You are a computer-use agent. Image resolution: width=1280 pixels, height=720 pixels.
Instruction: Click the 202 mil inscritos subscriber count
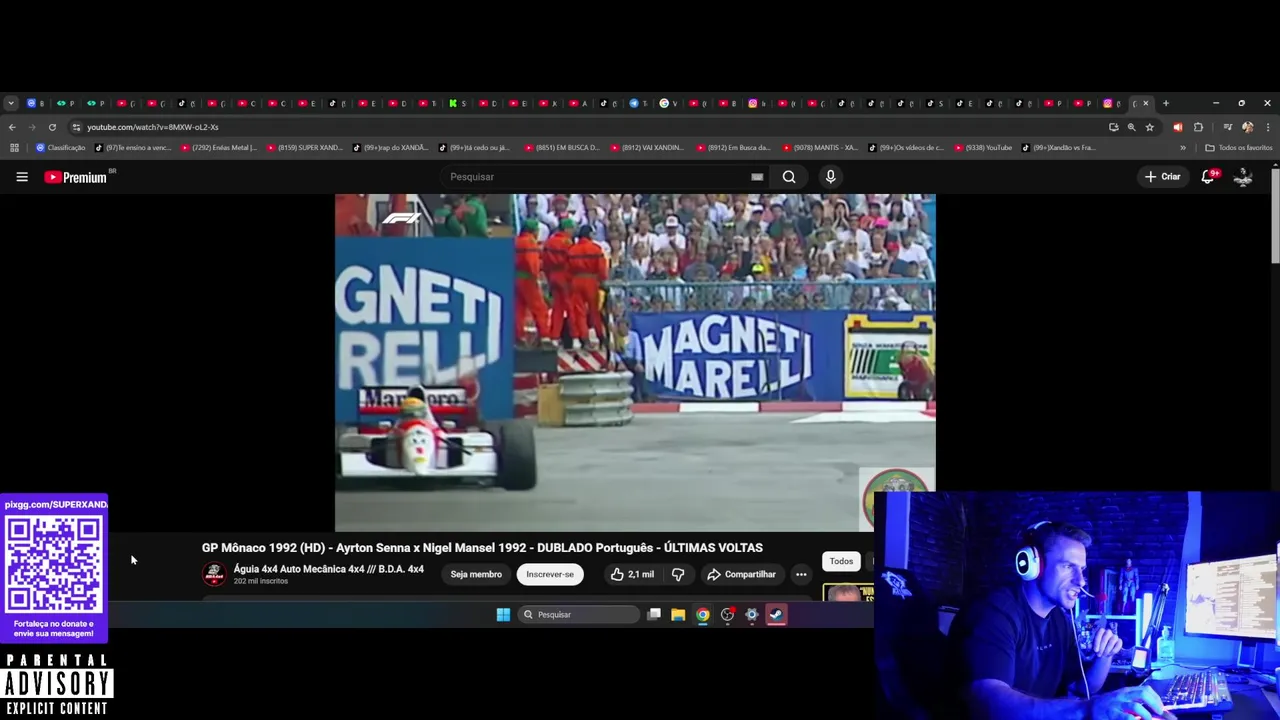[260, 581]
